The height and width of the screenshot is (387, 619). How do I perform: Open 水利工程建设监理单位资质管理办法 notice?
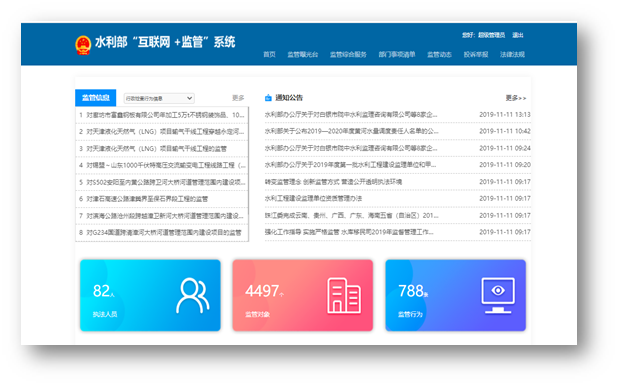point(313,198)
